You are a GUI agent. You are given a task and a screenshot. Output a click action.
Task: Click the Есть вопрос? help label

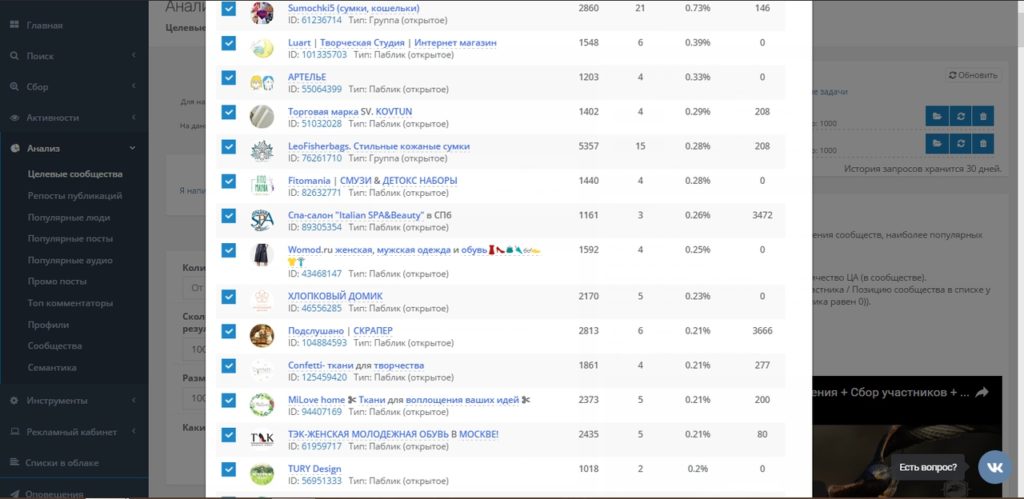click(x=928, y=467)
